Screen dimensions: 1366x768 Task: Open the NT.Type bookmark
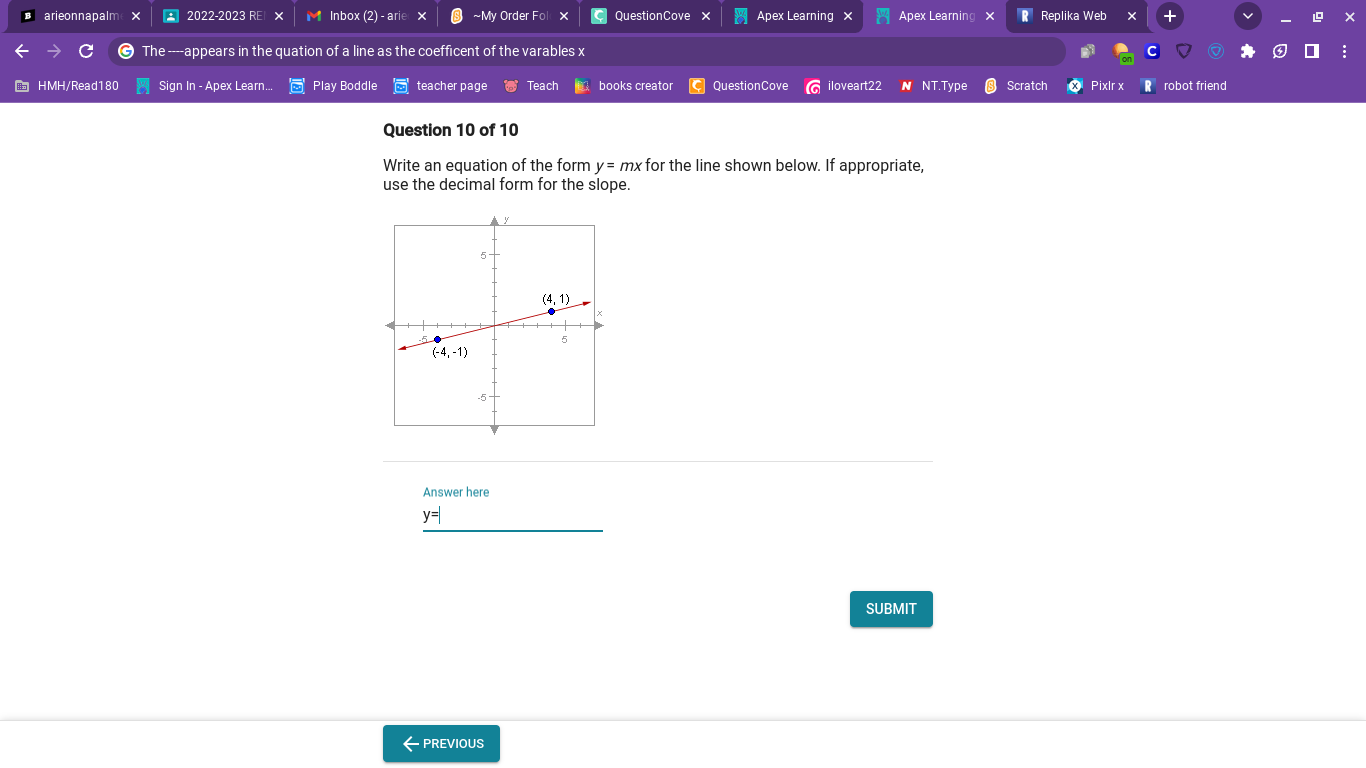933,86
